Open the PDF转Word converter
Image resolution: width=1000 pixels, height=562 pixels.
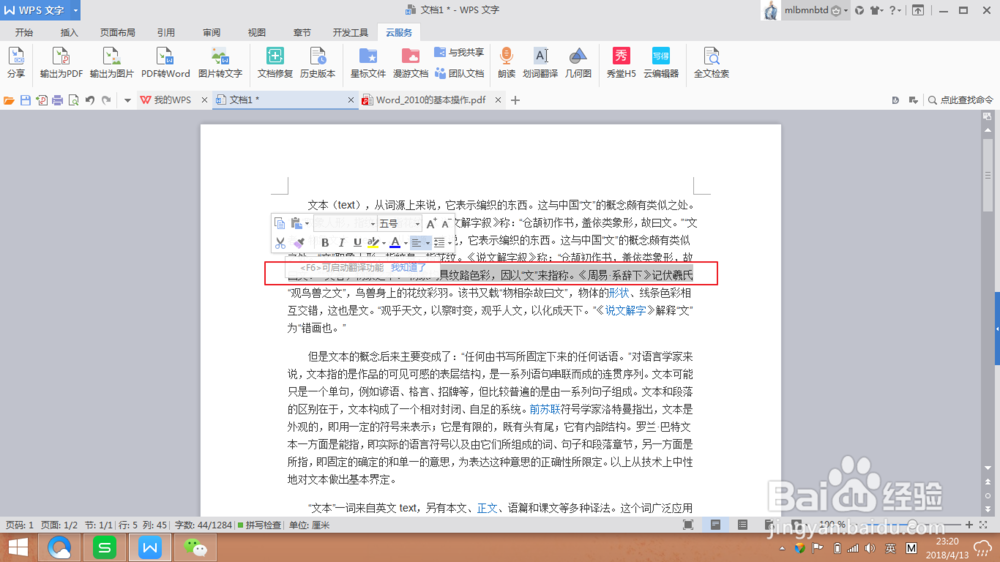click(x=165, y=63)
